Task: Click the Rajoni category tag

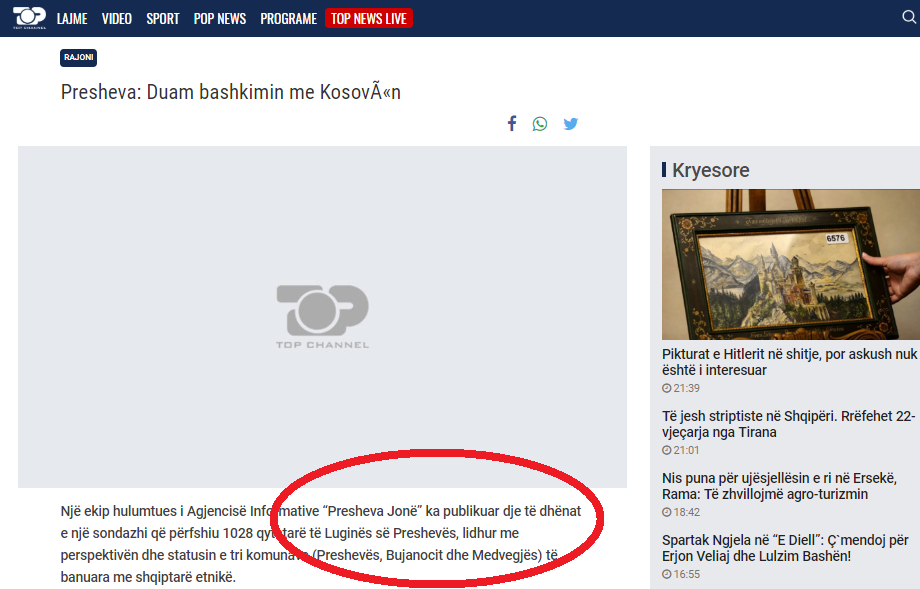Action: click(78, 58)
